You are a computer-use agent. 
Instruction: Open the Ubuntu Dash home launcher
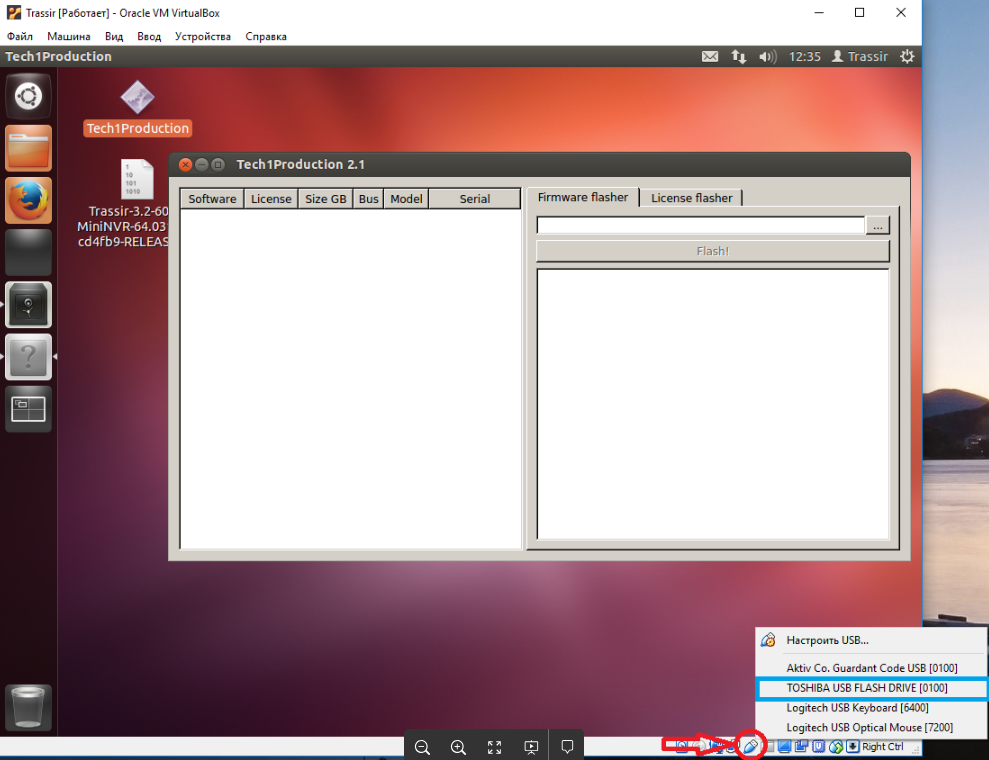tap(28, 96)
